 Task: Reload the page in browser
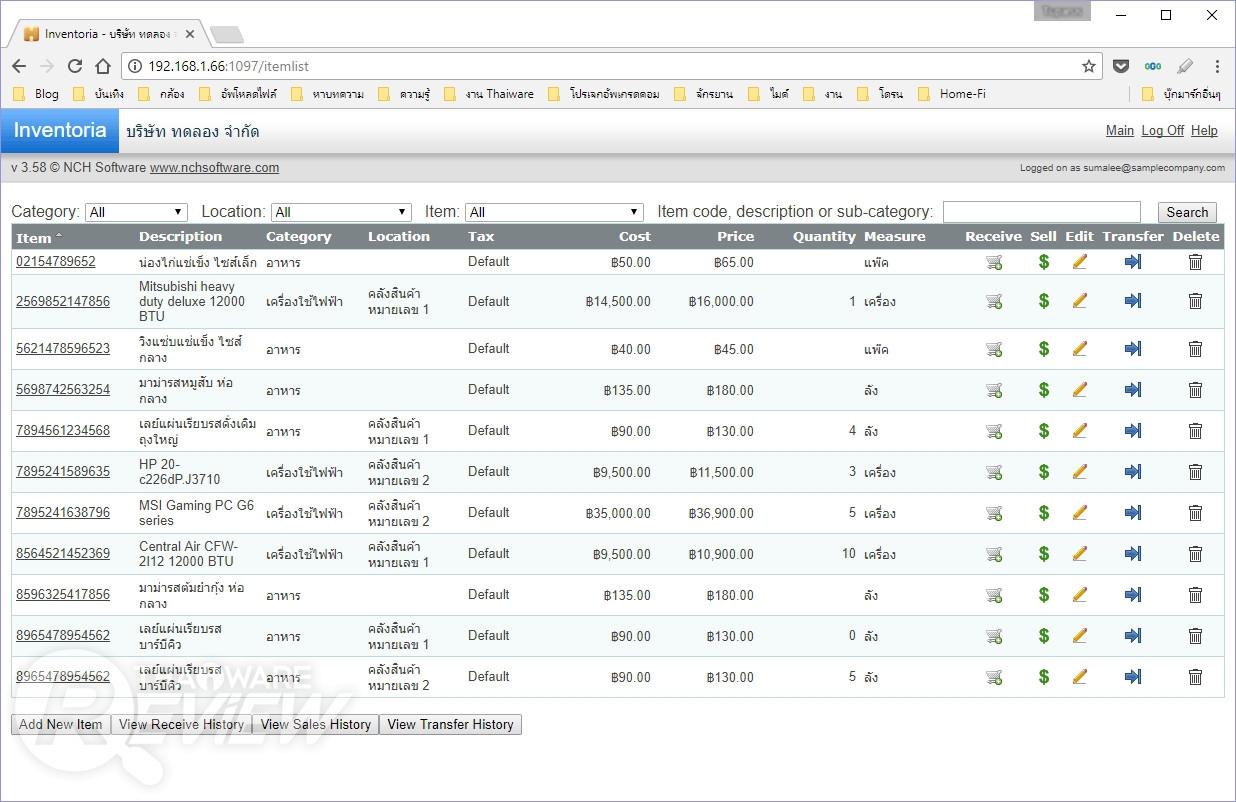75,66
